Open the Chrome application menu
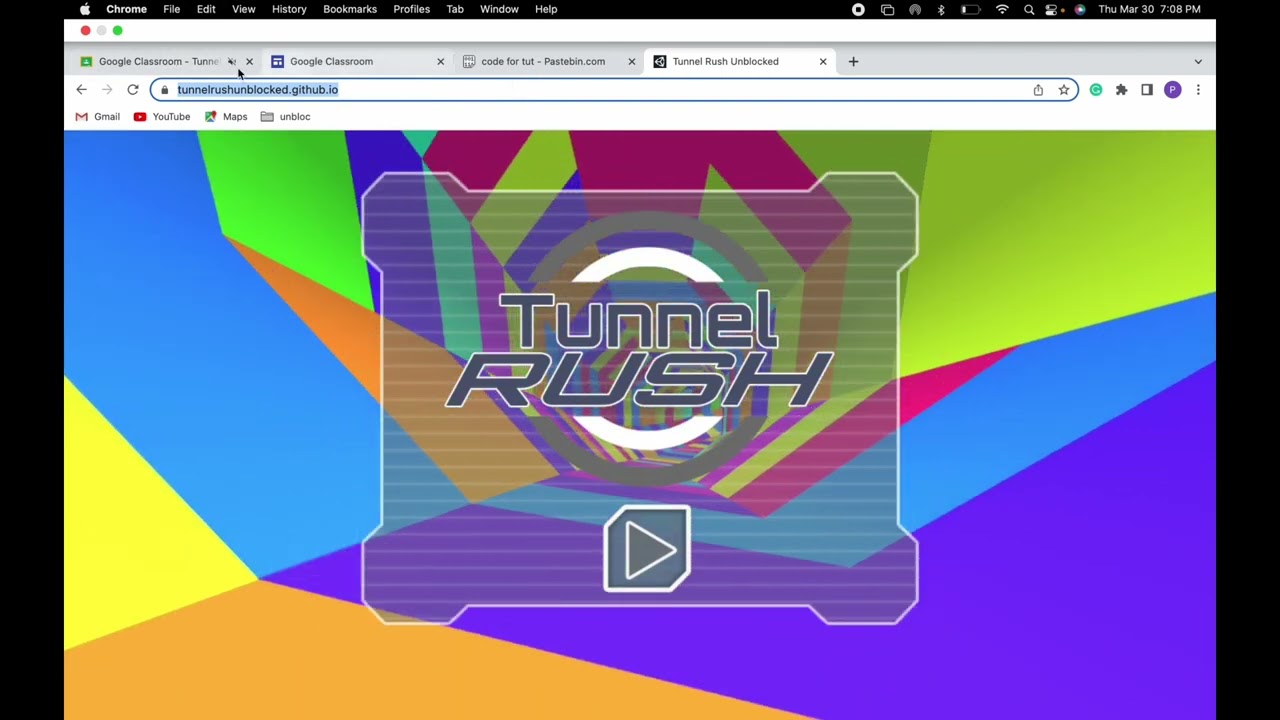 [x=127, y=9]
